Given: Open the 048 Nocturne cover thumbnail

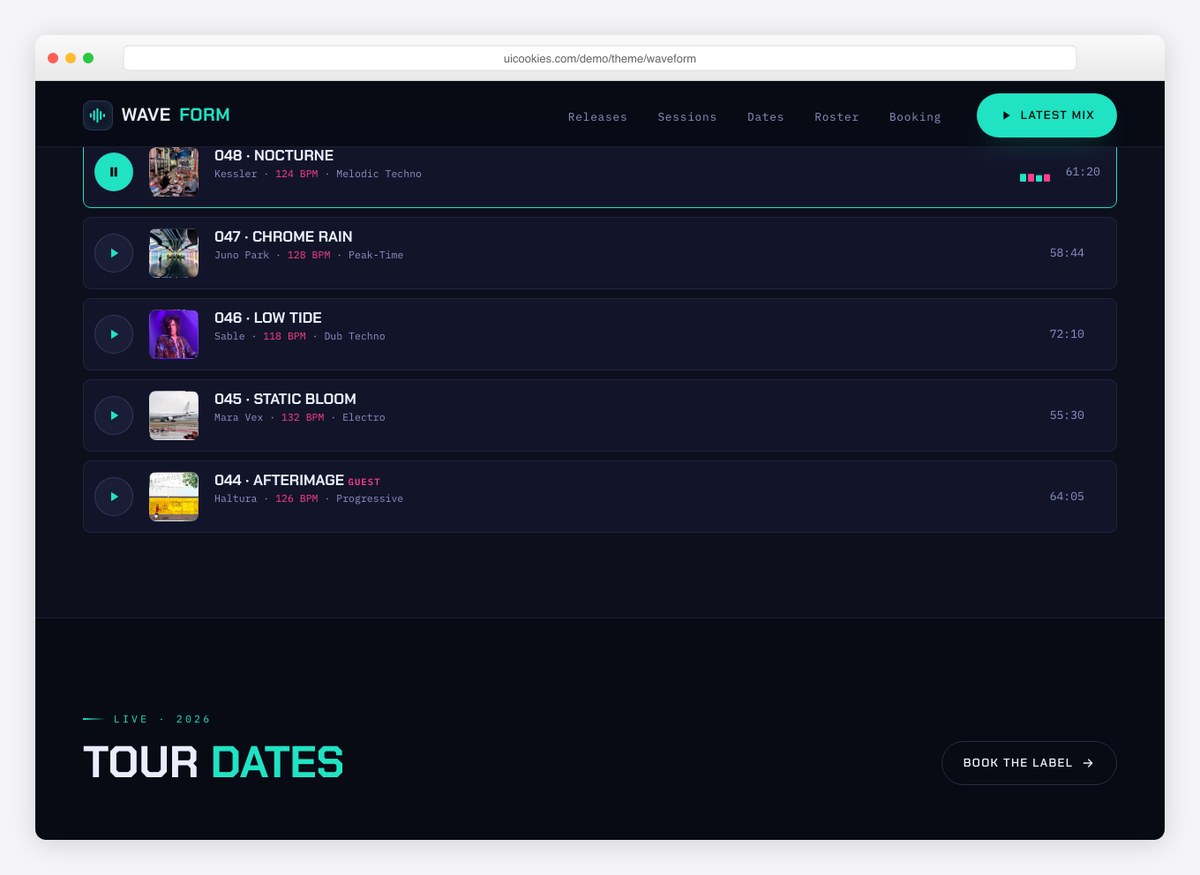Looking at the screenshot, I should 174,172.
